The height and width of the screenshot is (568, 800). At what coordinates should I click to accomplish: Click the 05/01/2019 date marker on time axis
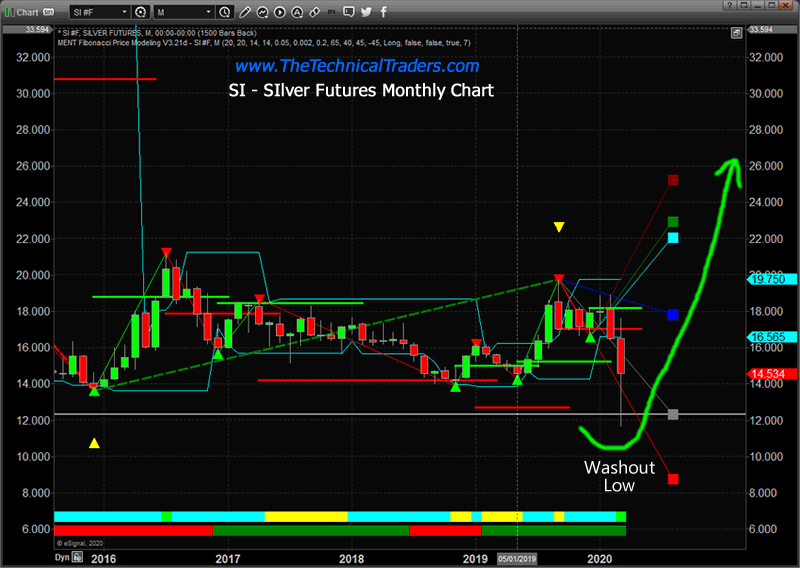click(517, 559)
